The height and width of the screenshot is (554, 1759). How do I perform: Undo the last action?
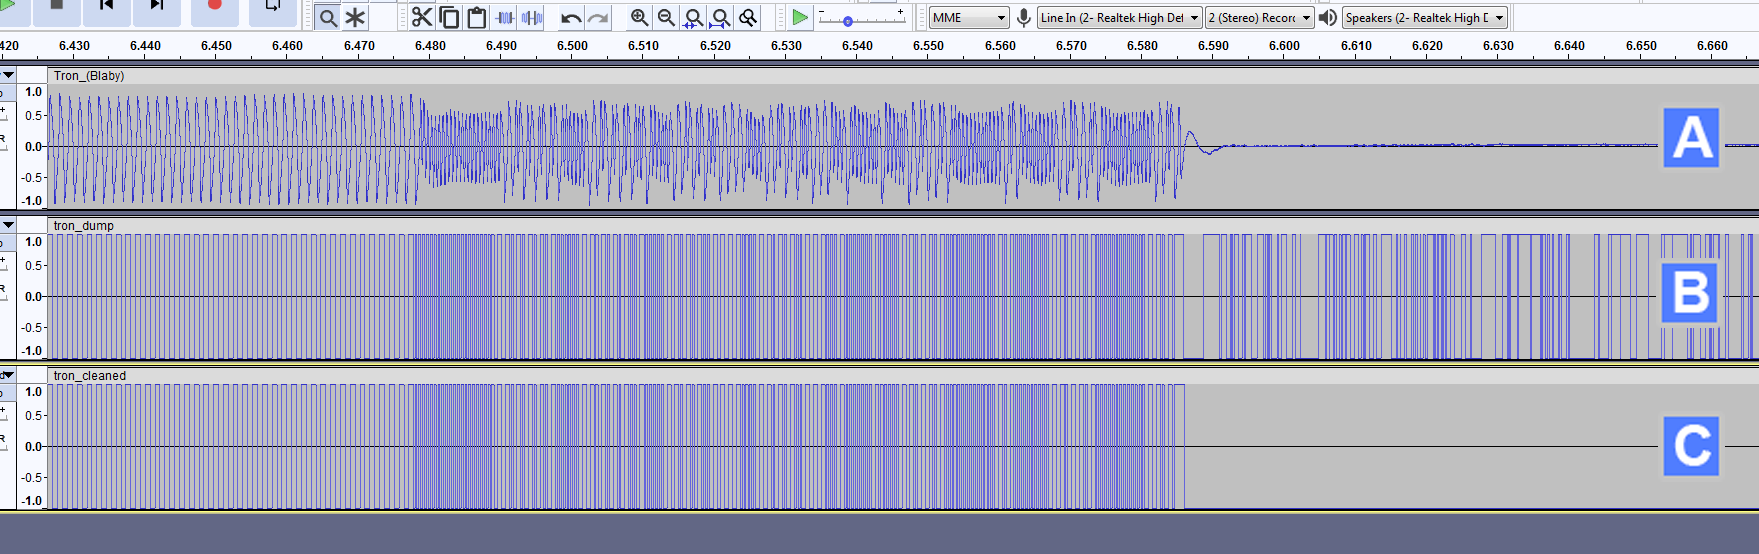pyautogui.click(x=571, y=18)
